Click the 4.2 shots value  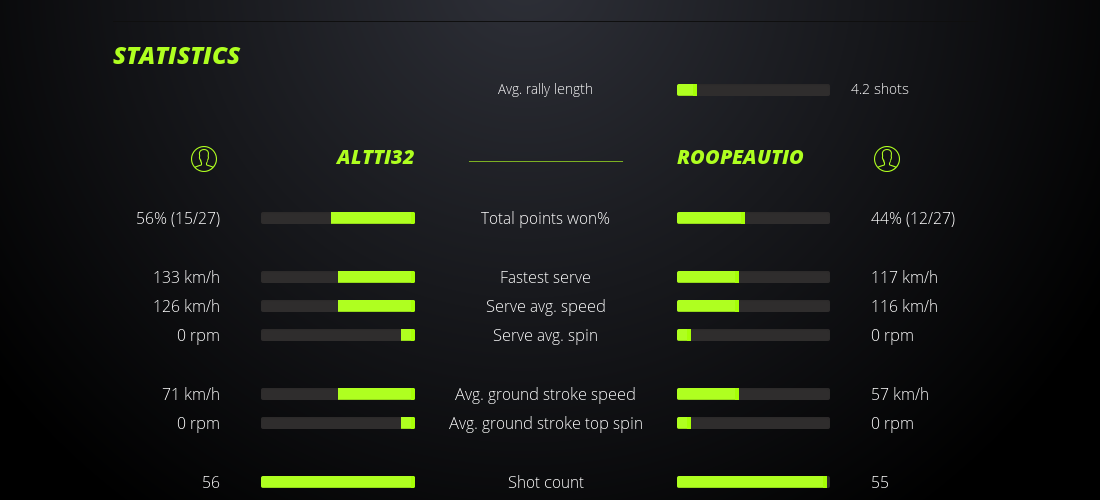click(x=879, y=89)
